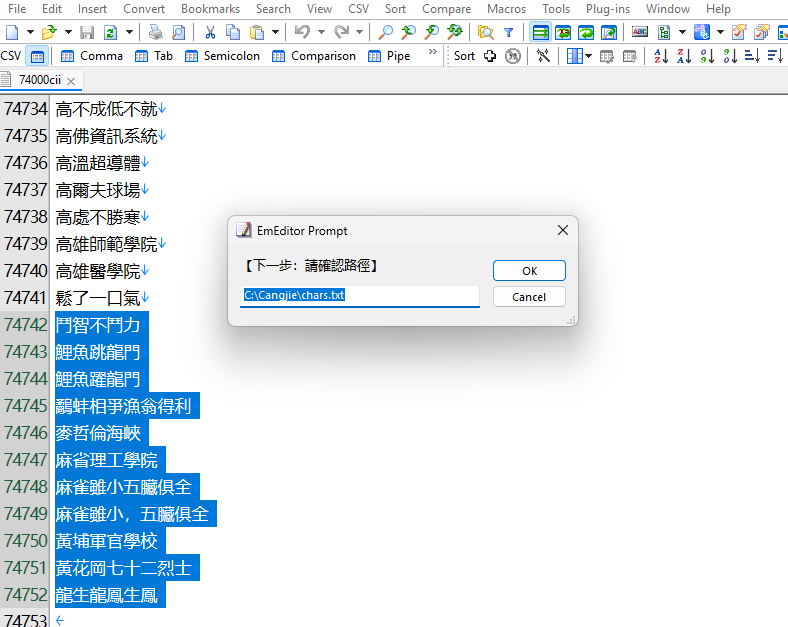Click the Open file folder icon
The image size is (788, 627).
click(49, 33)
